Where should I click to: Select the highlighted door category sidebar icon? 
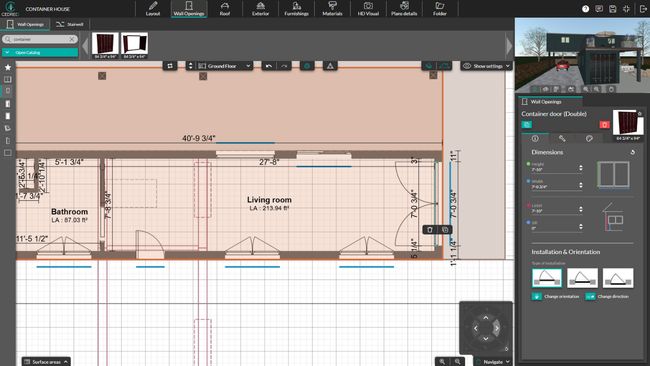point(7,91)
